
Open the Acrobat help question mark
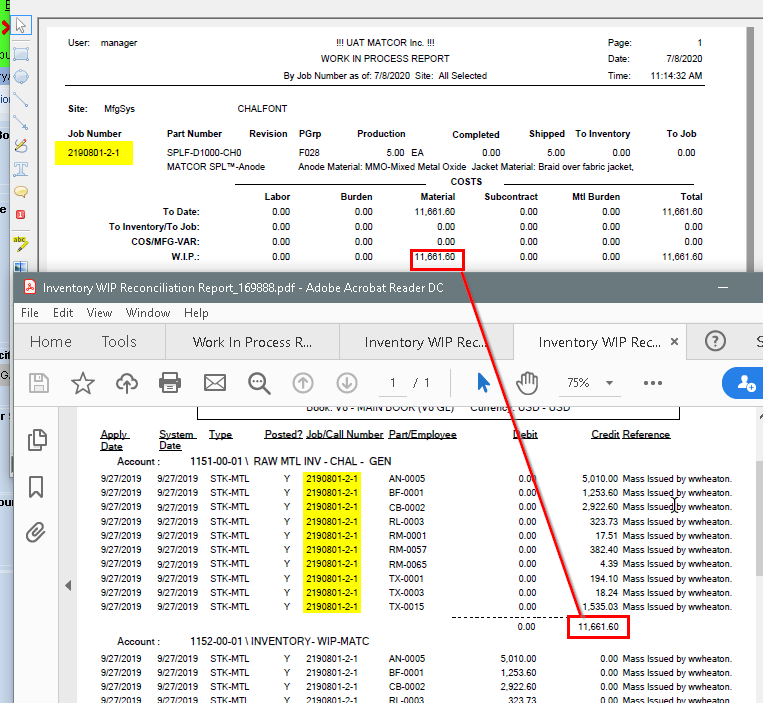[715, 341]
